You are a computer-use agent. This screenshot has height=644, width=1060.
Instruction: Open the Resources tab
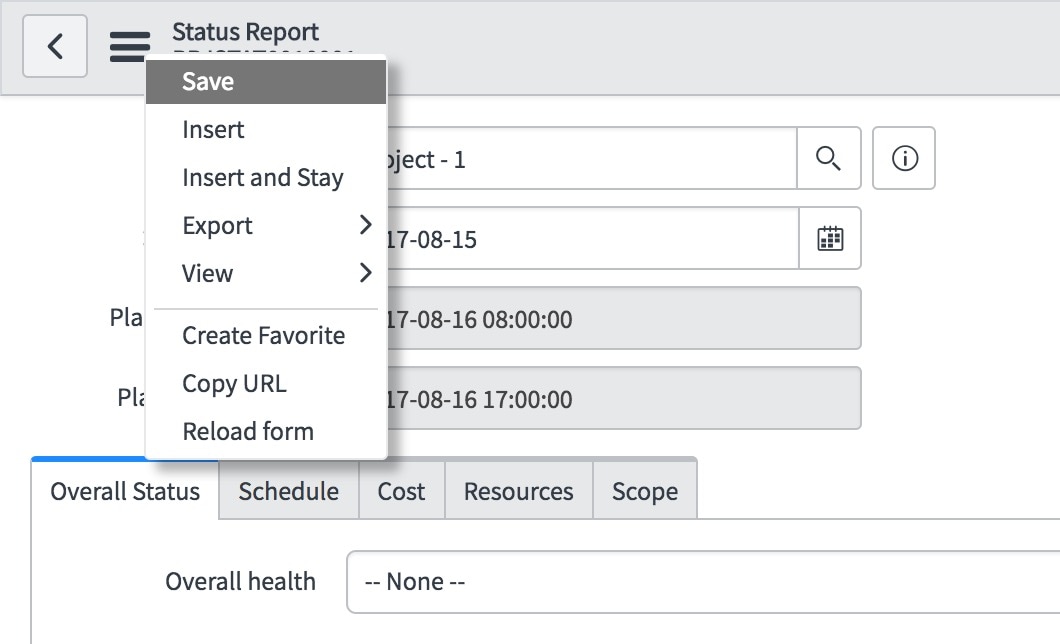coord(519,491)
